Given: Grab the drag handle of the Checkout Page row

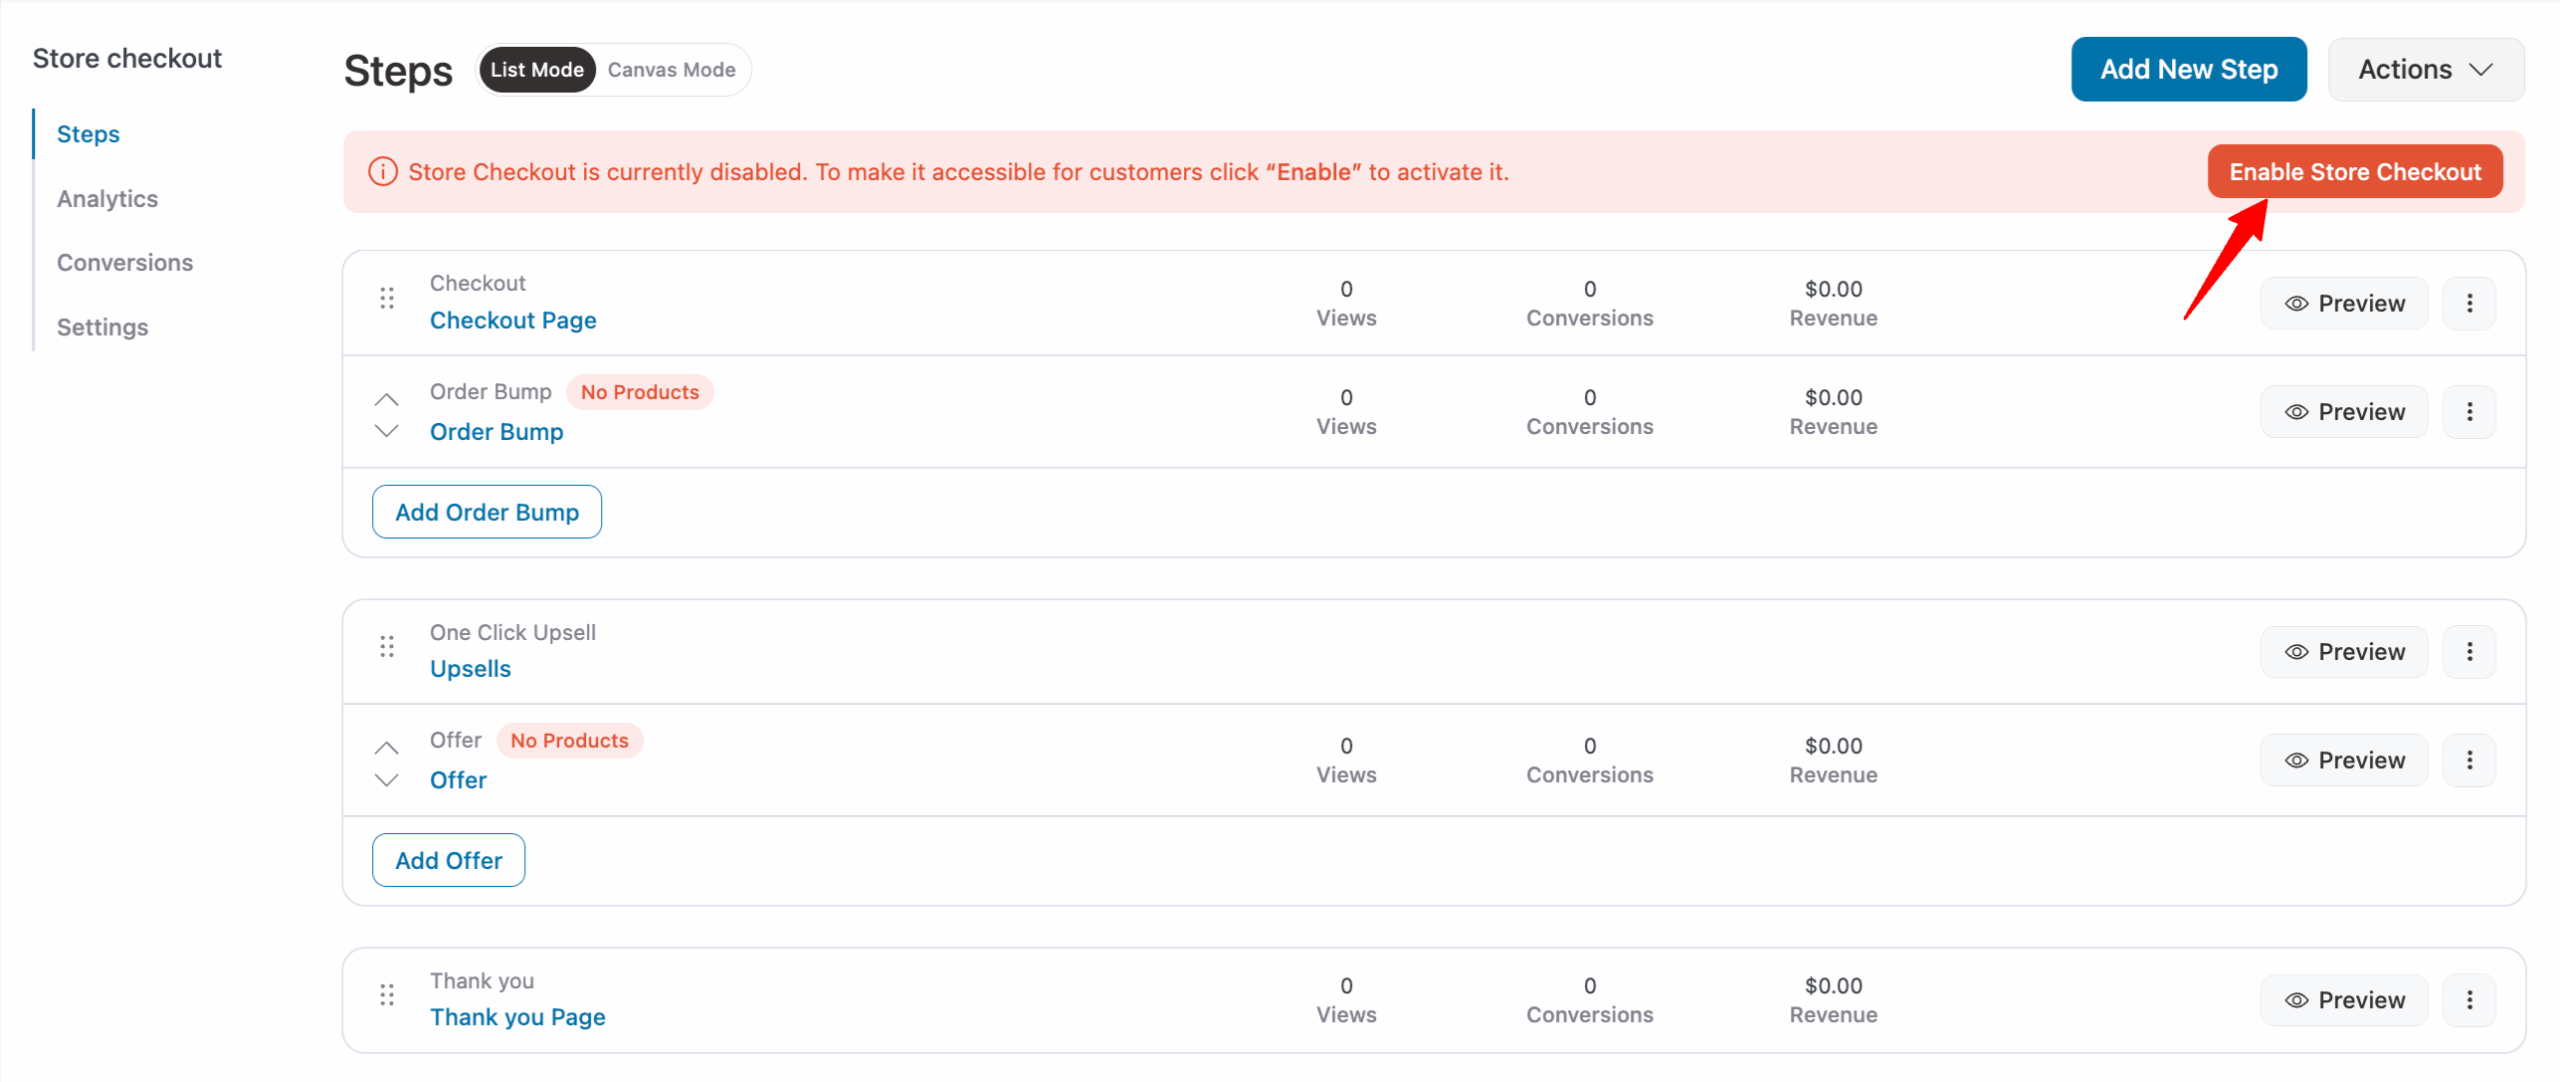Looking at the screenshot, I should (387, 298).
